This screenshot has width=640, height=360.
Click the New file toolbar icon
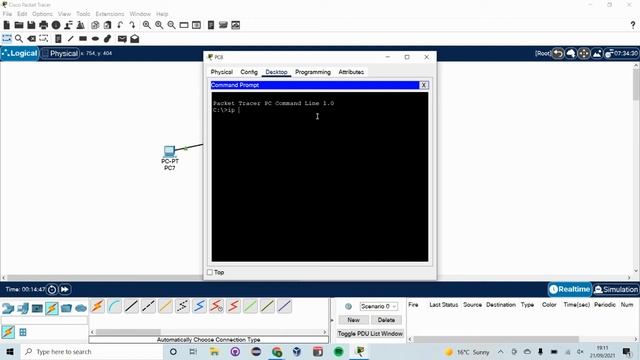(7, 25)
